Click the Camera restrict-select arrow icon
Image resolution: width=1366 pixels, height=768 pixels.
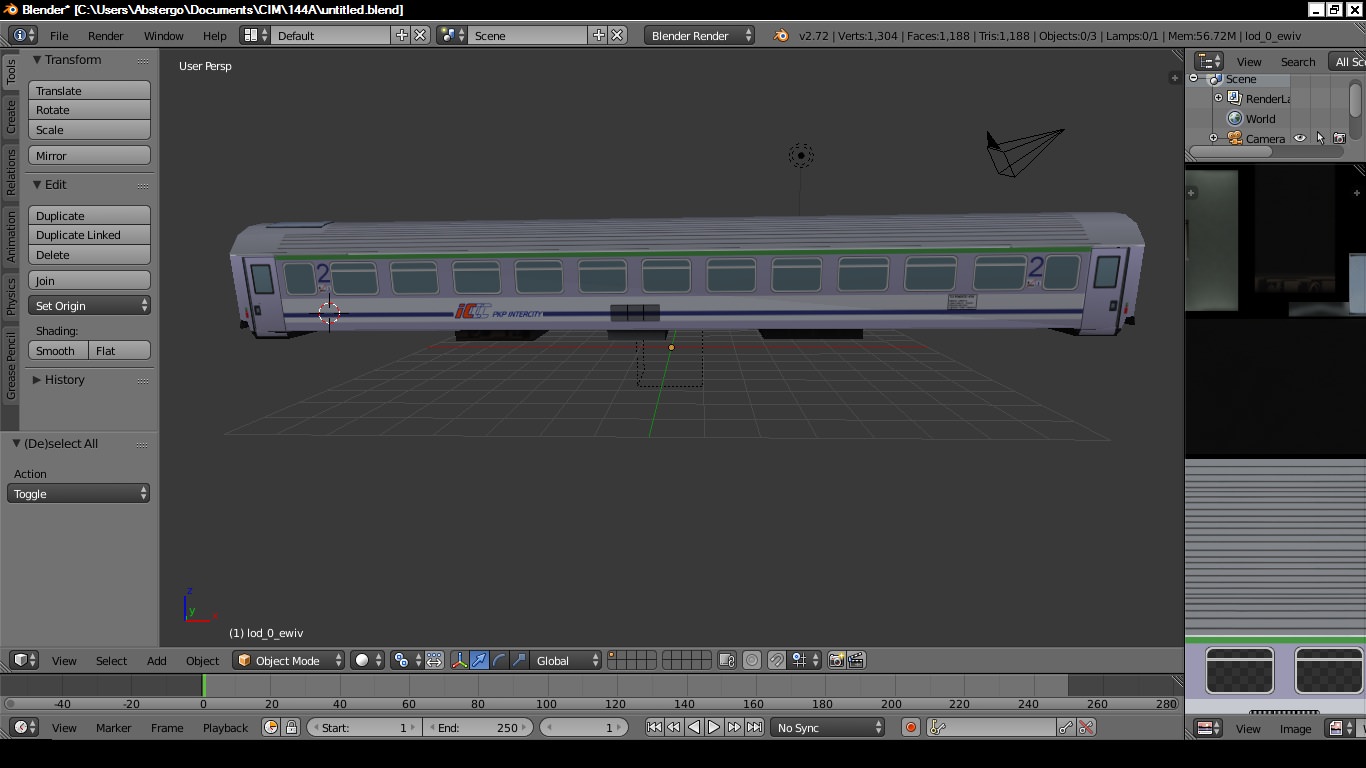point(1320,138)
